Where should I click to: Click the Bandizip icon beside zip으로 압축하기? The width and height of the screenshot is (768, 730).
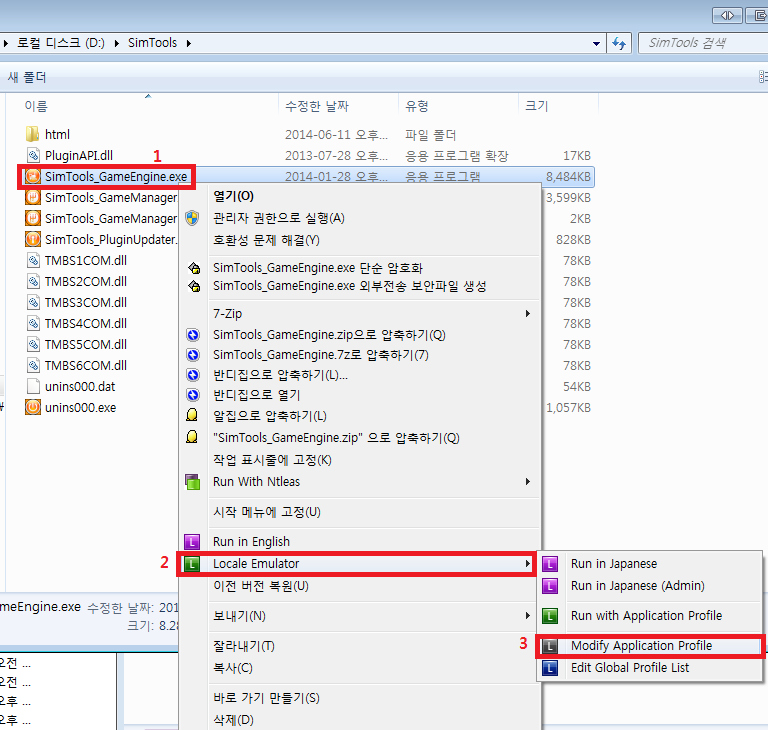tap(193, 335)
